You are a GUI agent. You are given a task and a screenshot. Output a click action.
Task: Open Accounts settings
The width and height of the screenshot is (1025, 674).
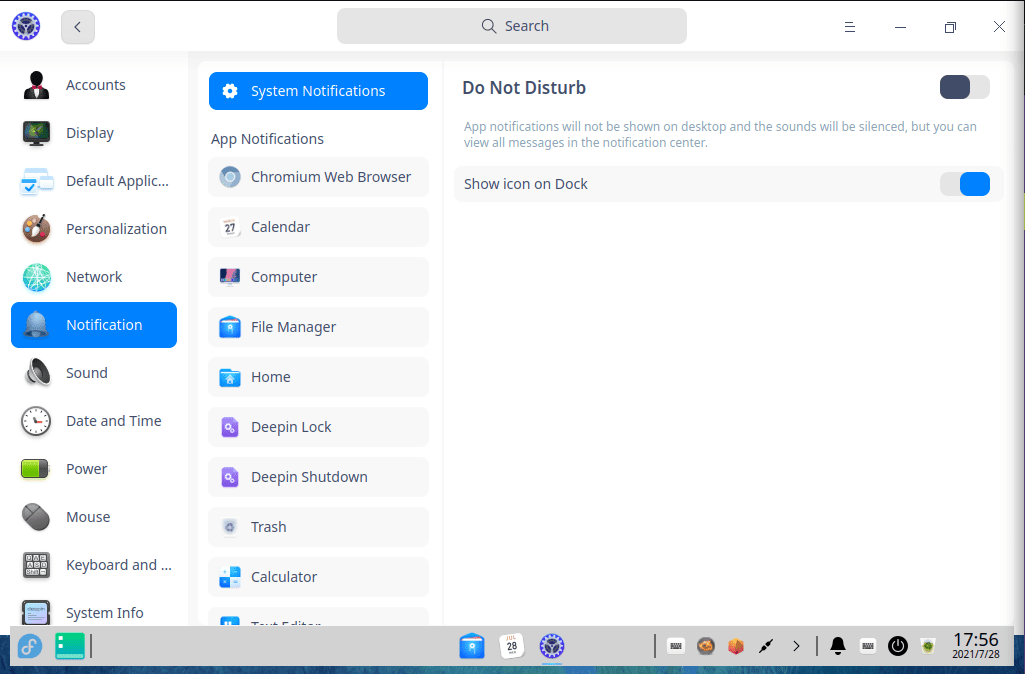click(94, 85)
